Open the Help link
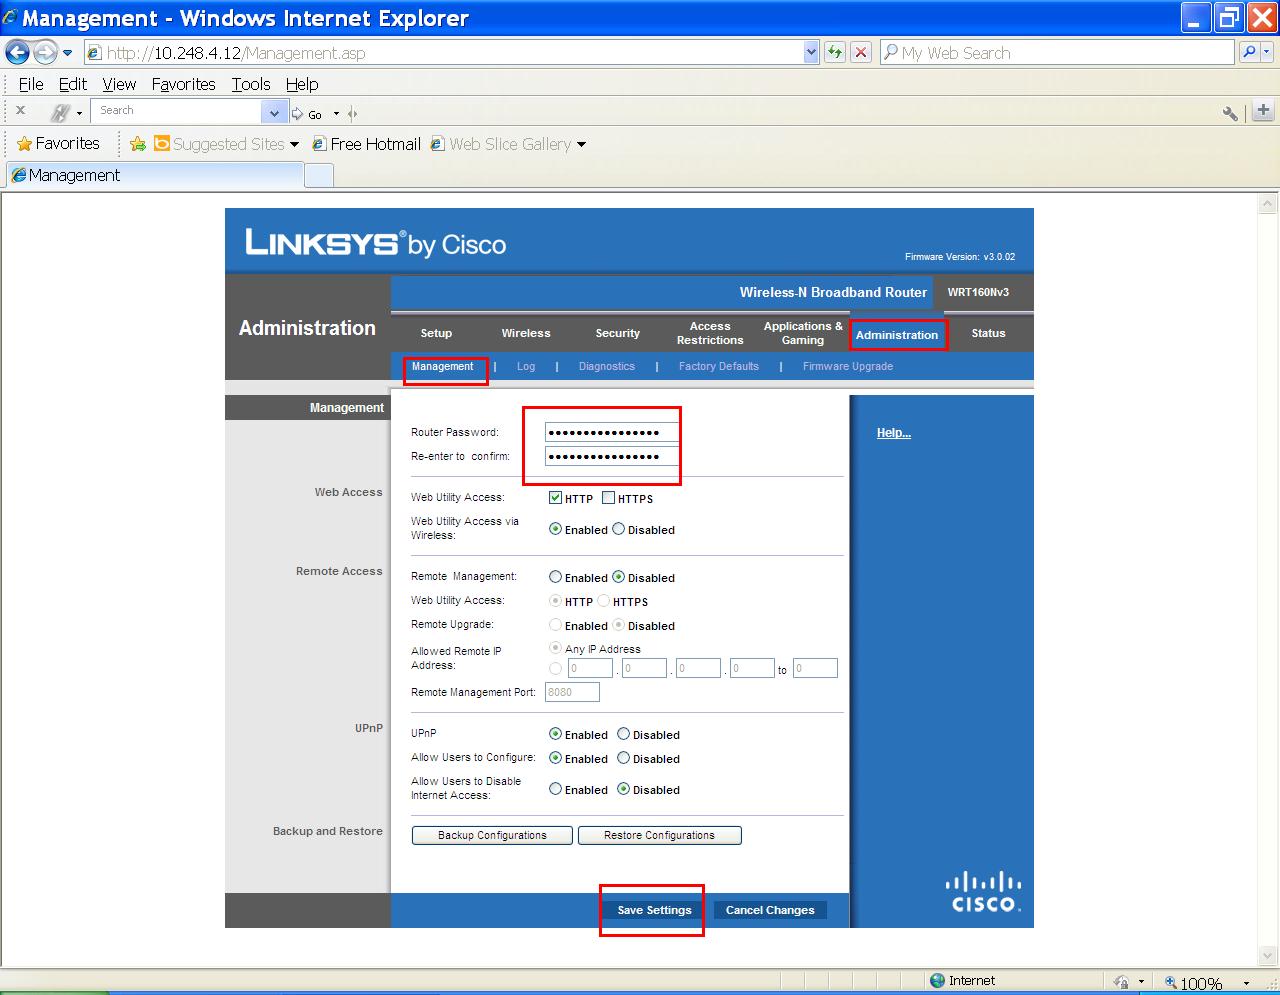1280x995 pixels. click(893, 432)
